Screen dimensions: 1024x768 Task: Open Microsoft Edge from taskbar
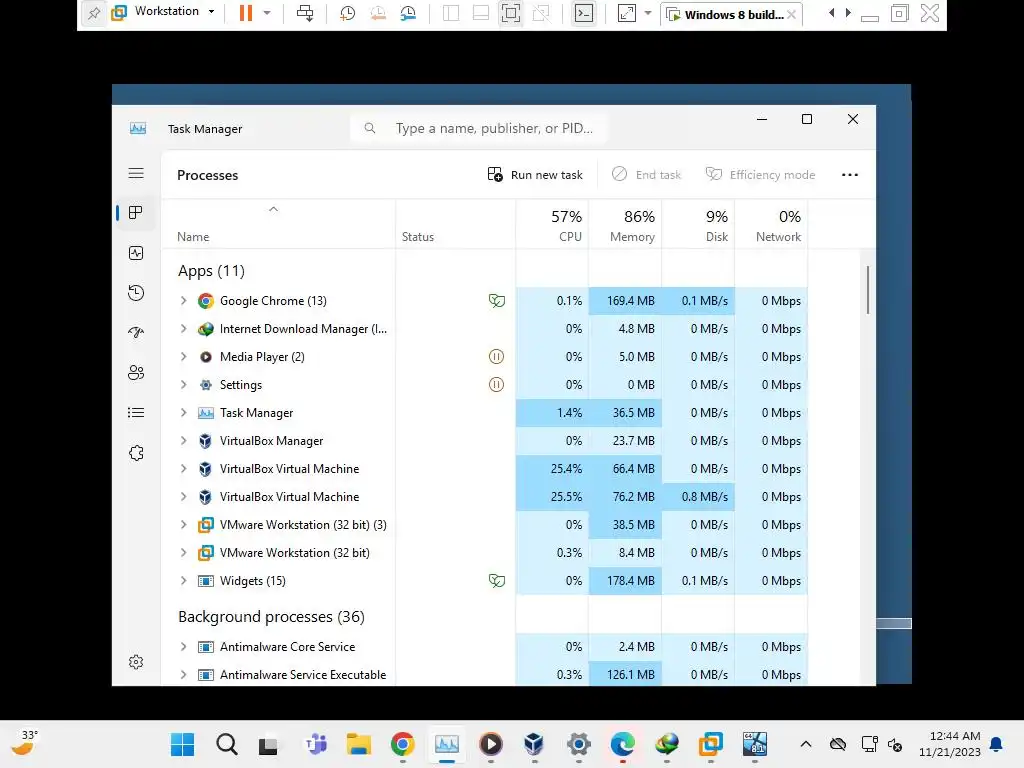[622, 744]
